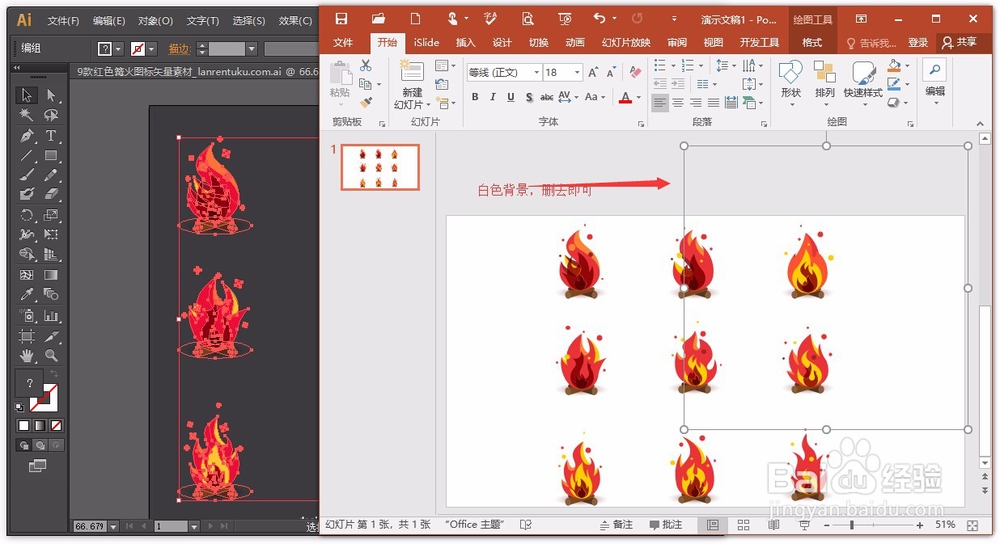This screenshot has height=544, width=1000.
Task: Open the font color dropdown arrow
Action: click(638, 98)
